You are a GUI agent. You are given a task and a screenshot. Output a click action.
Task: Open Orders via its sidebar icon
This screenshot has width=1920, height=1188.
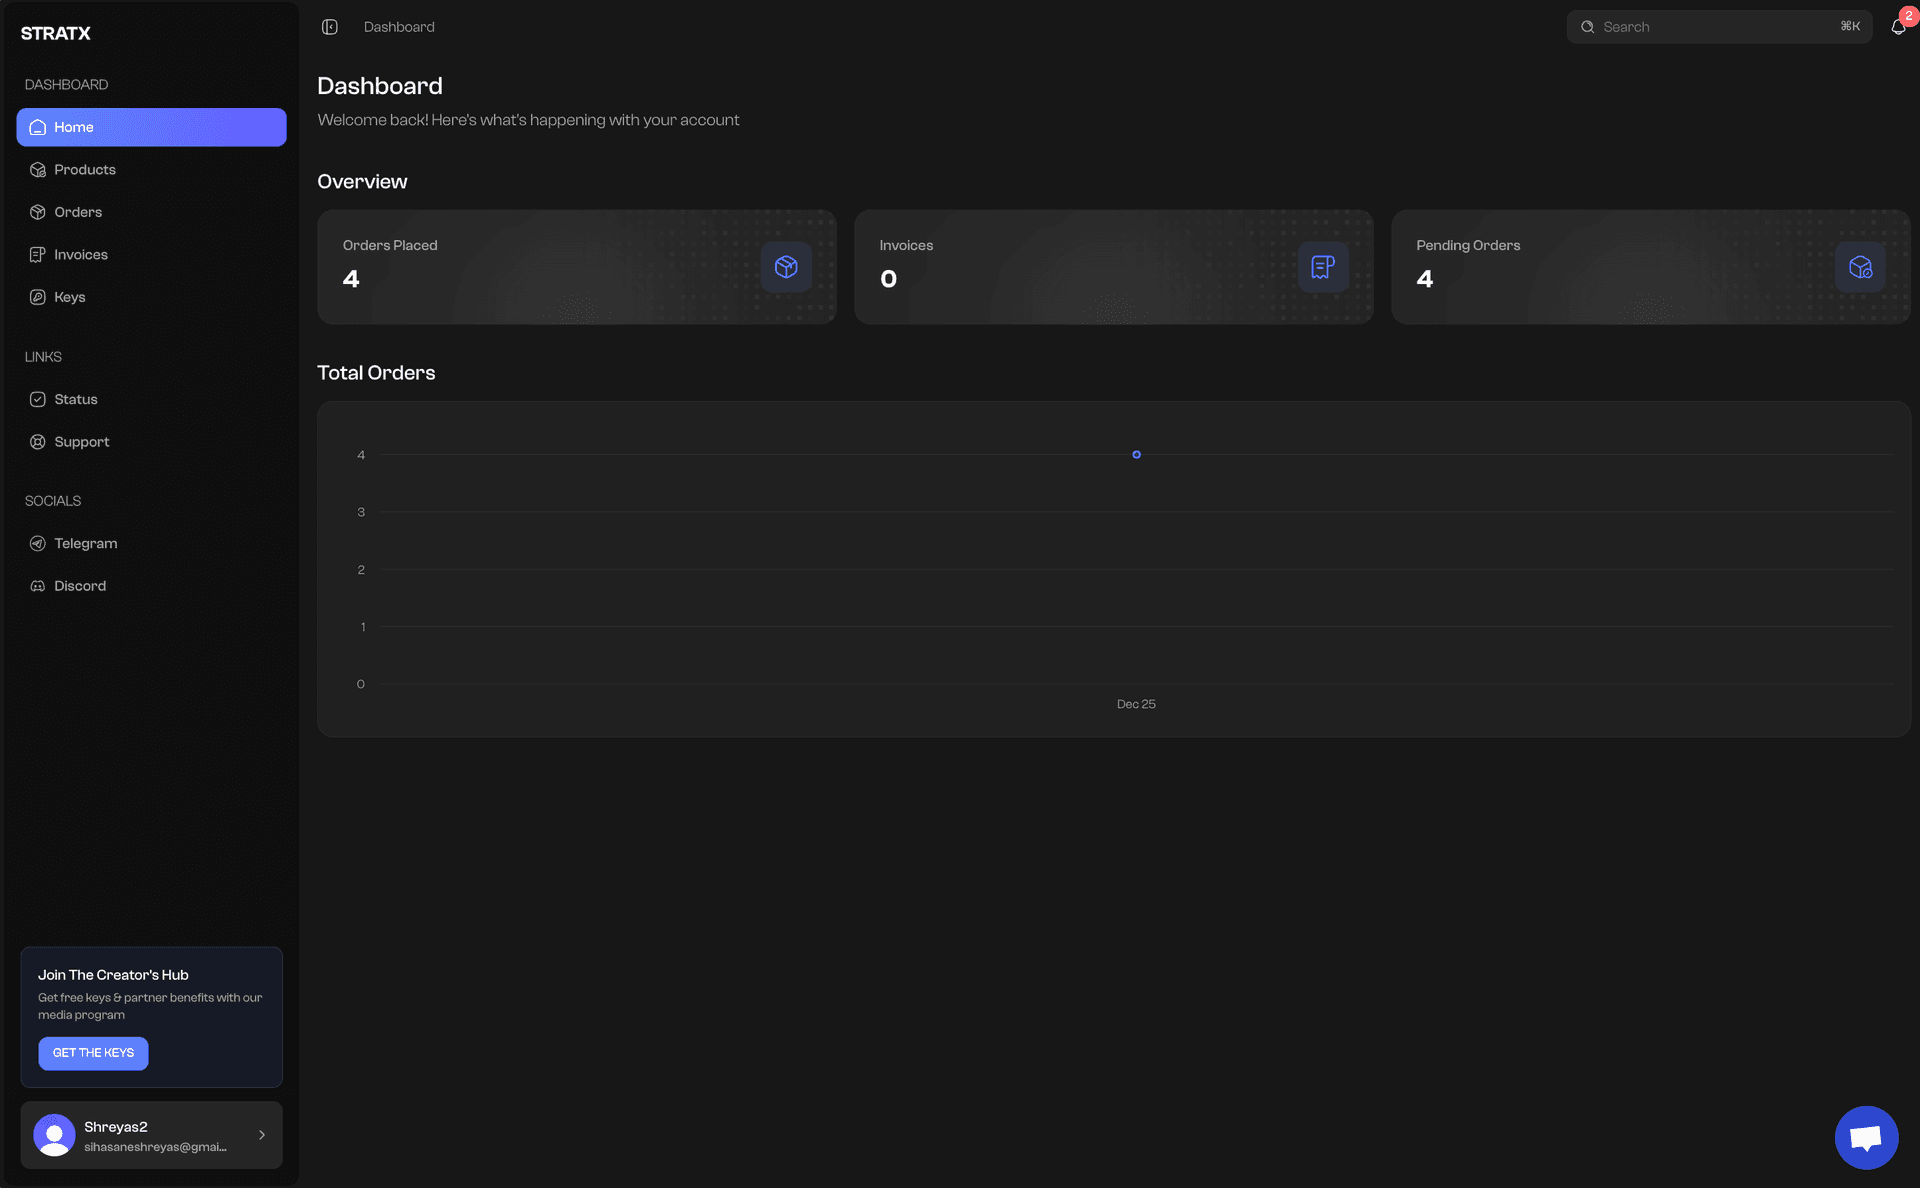[37, 211]
